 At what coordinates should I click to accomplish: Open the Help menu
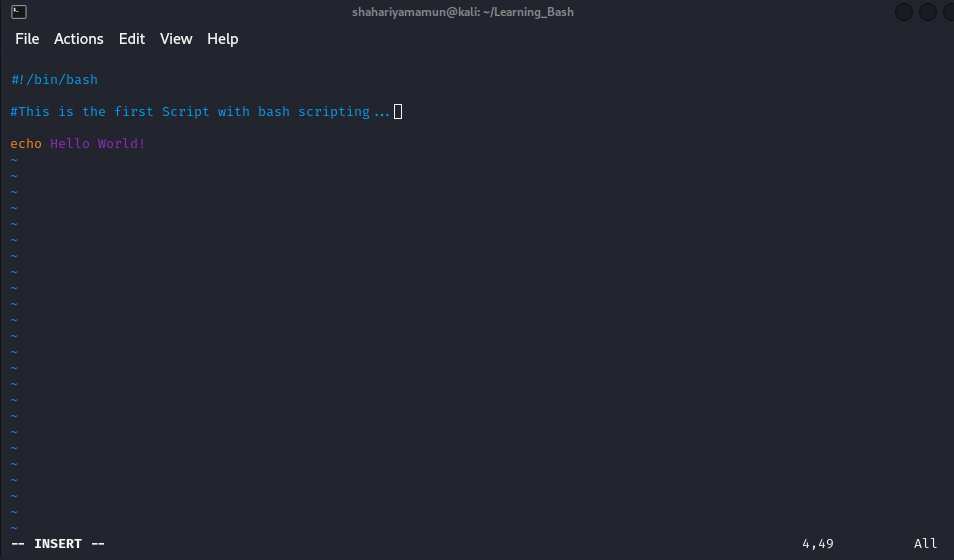click(223, 39)
